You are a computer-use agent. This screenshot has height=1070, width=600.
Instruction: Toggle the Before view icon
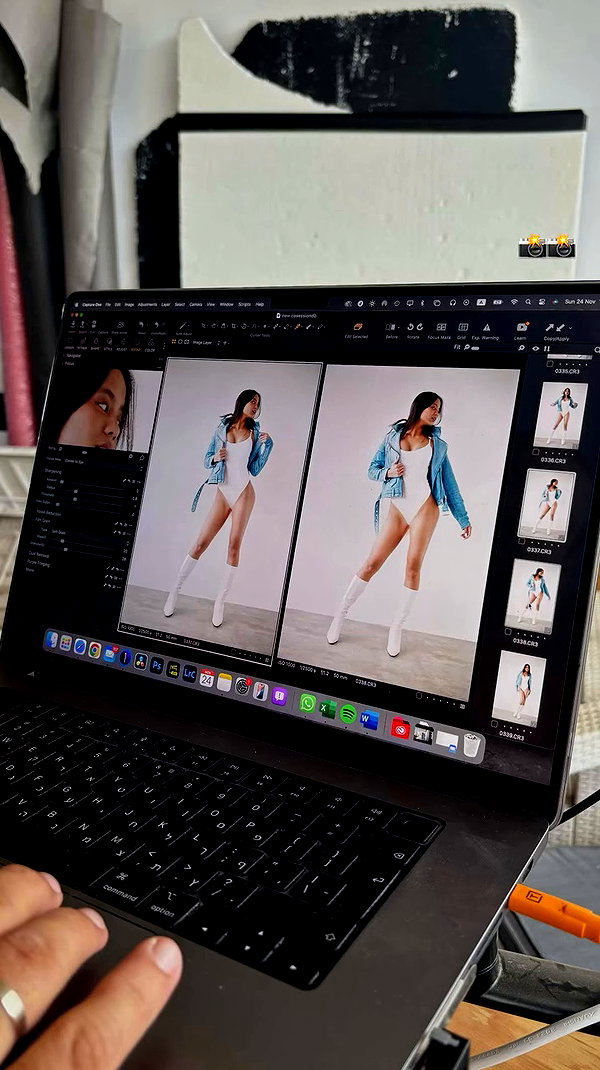point(390,328)
